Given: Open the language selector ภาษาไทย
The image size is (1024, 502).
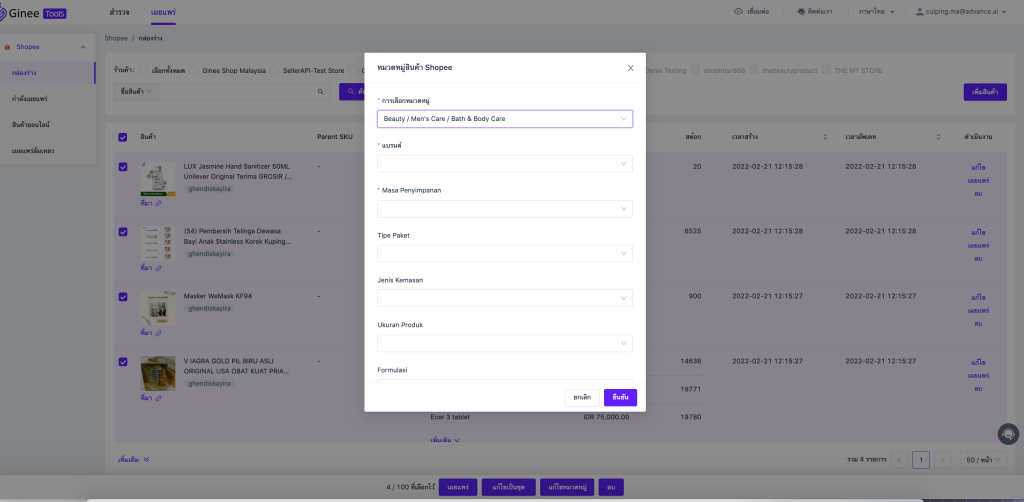Looking at the screenshot, I should coord(876,12).
